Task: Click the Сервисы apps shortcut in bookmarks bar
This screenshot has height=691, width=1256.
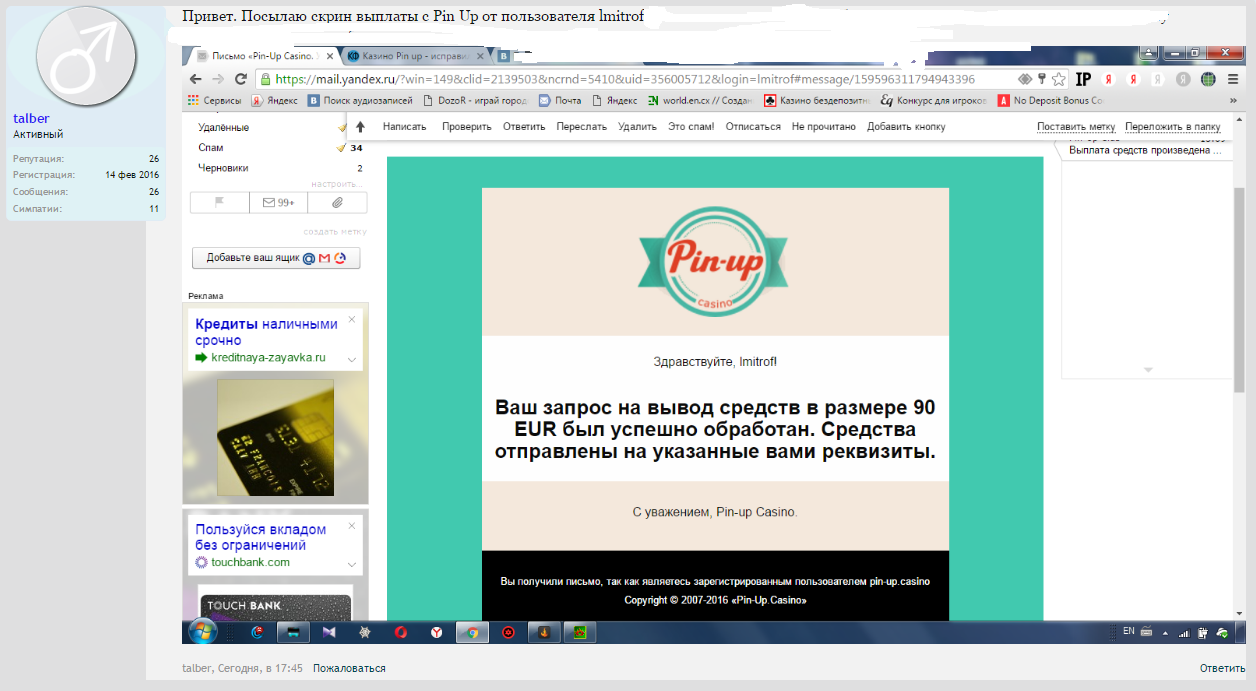Action: pyautogui.click(x=215, y=100)
